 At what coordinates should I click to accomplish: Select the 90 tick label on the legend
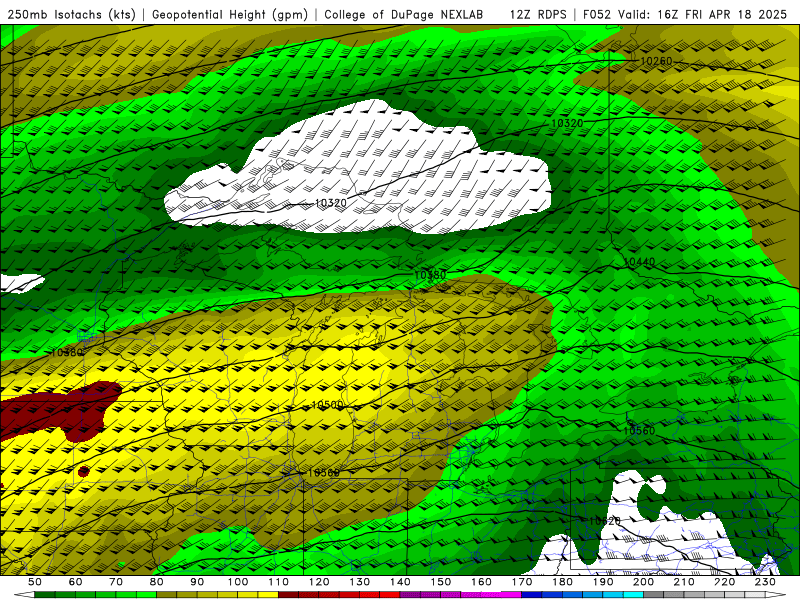(197, 582)
